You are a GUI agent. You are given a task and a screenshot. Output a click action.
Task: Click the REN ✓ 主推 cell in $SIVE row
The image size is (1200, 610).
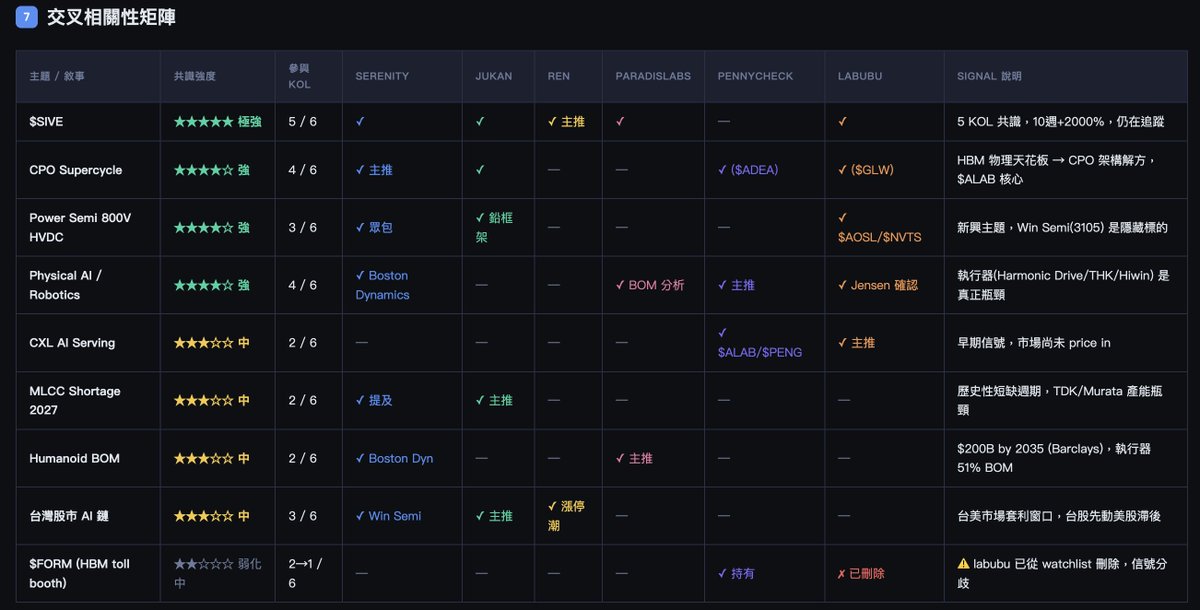click(x=566, y=121)
